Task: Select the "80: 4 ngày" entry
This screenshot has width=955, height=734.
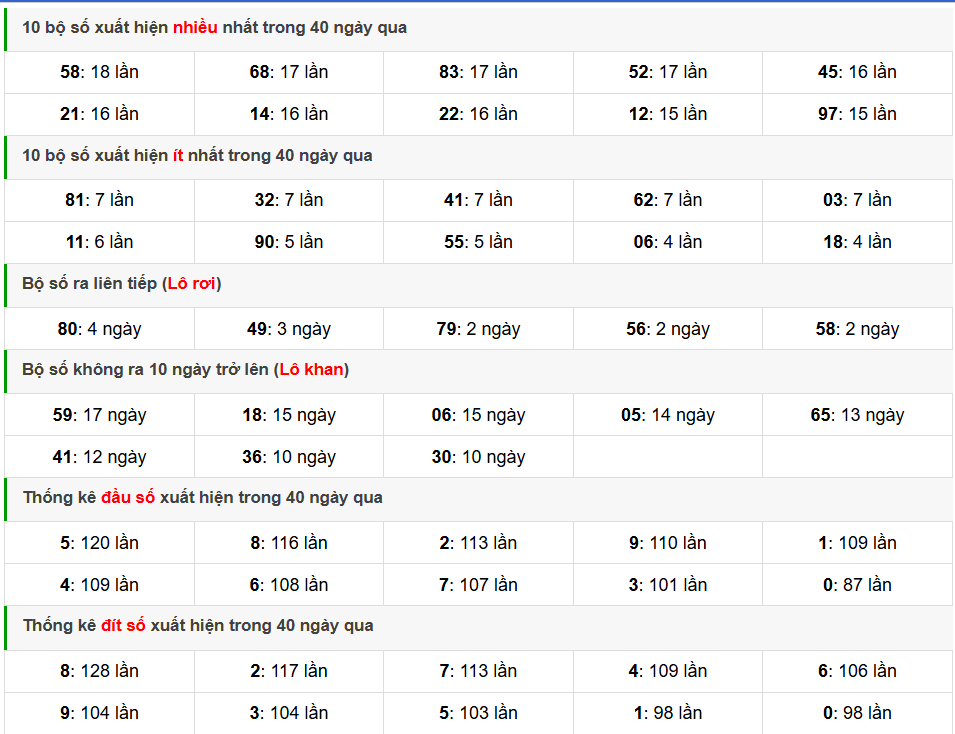Action: [99, 329]
